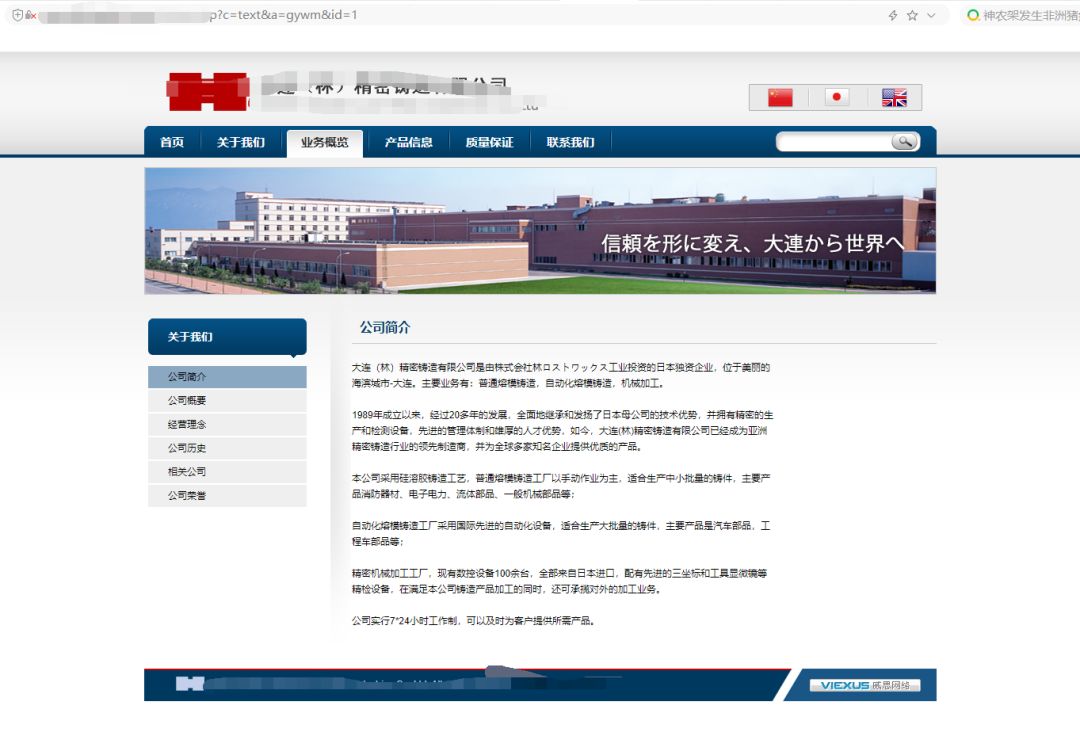Select the British flag language icon

[894, 97]
